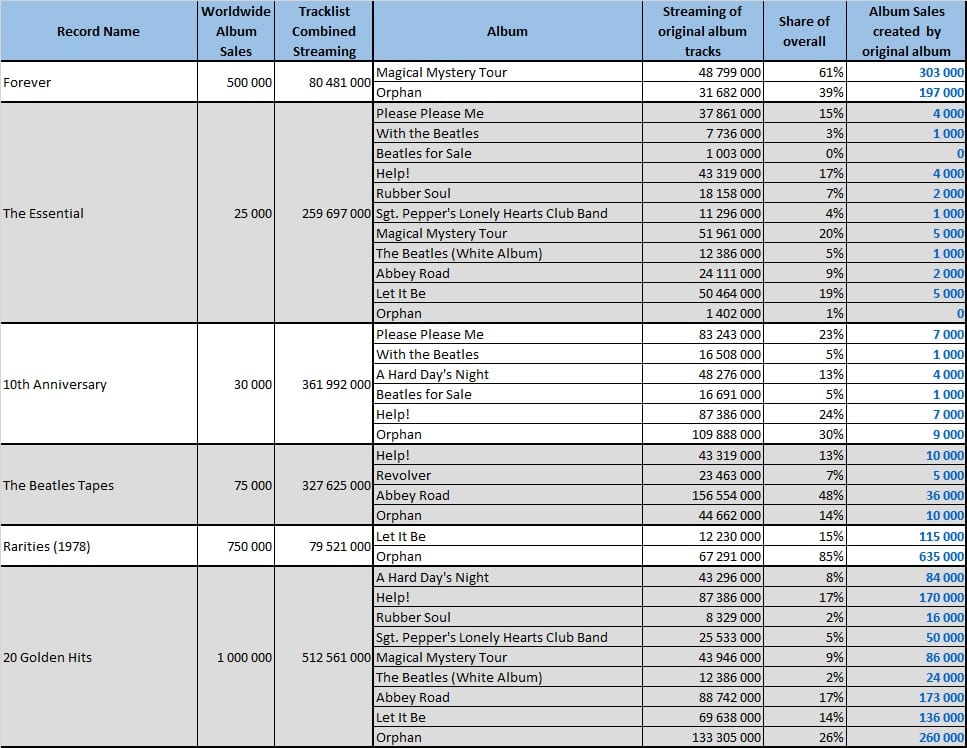
Task: Click the 'Tracklist Combined Streaming' header
Action: [x=324, y=31]
